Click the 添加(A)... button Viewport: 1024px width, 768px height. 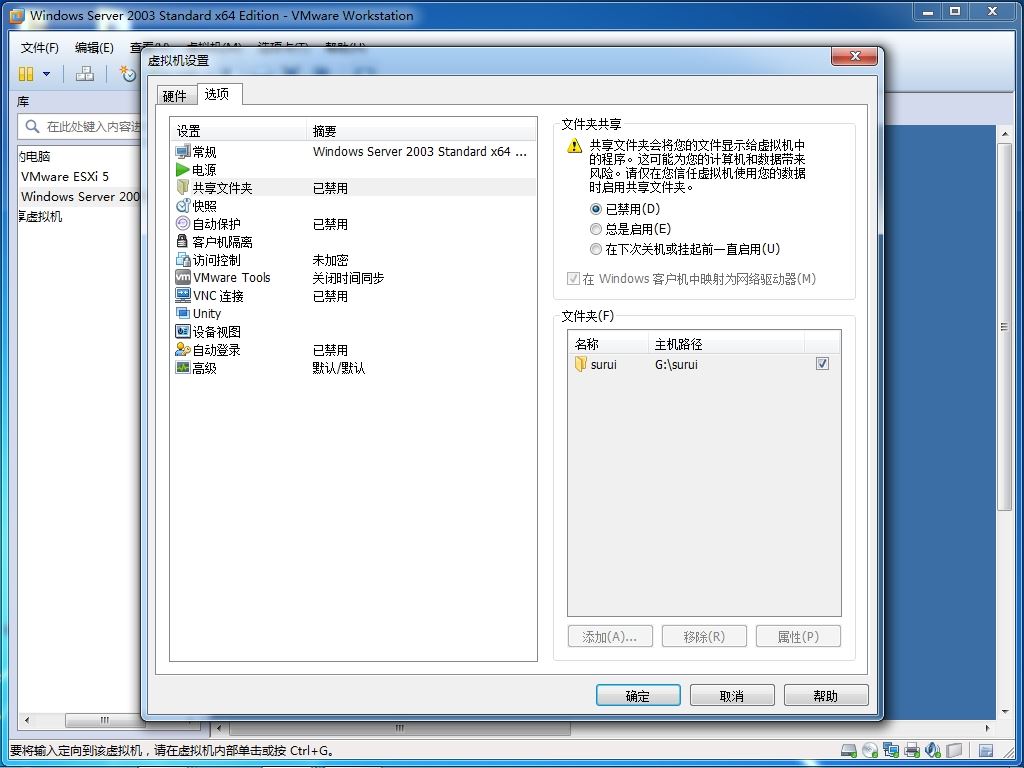610,637
